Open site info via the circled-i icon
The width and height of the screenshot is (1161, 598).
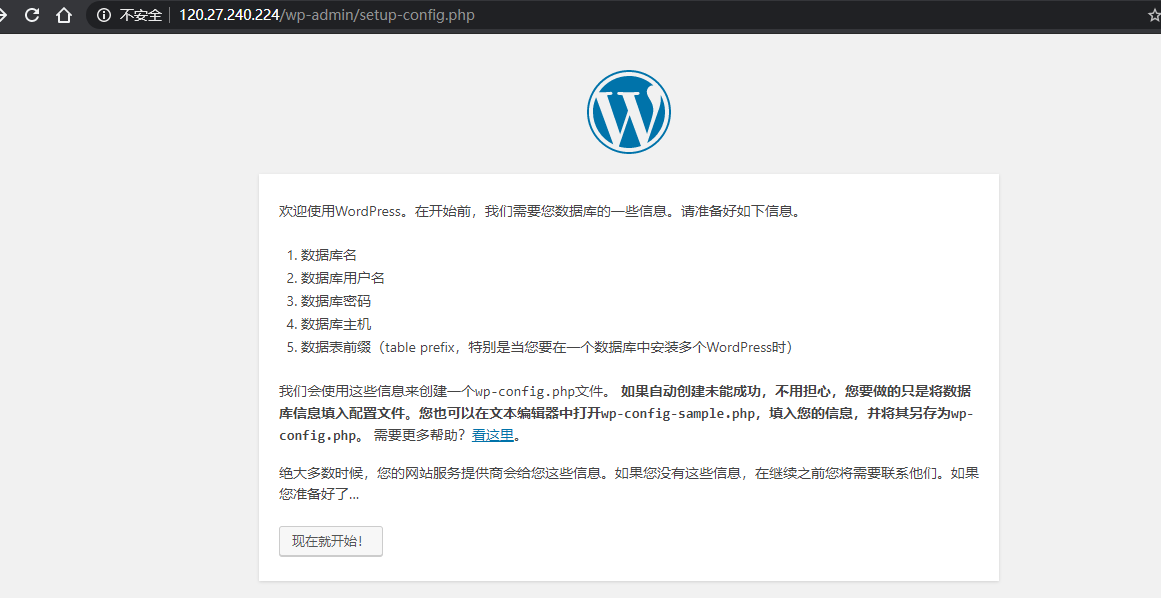point(103,15)
